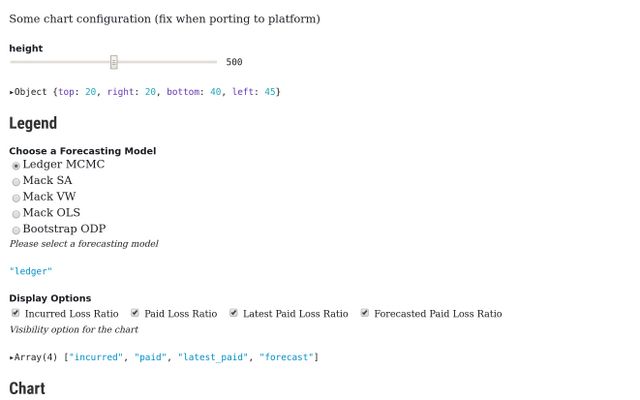
Task: Select the Mack OLS radio button
Action: click(16, 214)
